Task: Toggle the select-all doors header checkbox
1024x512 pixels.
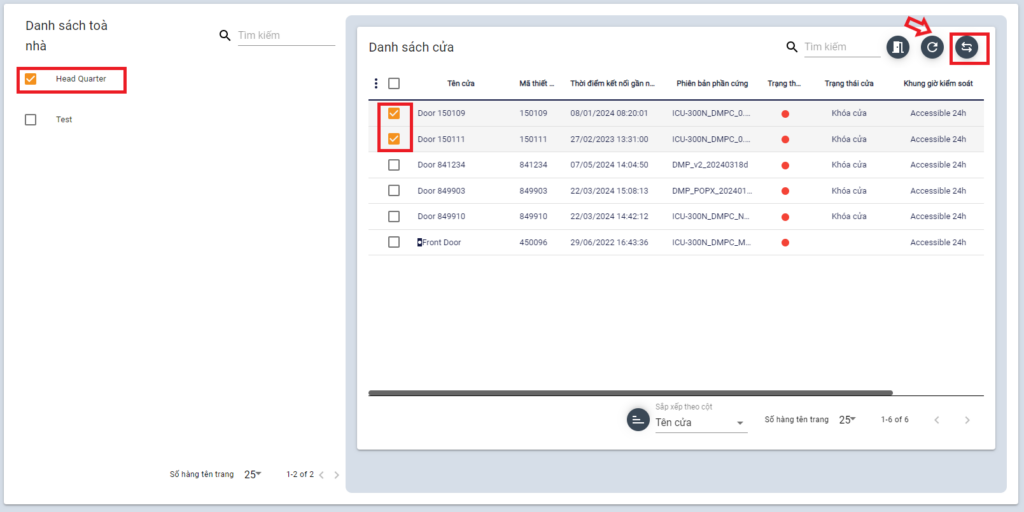Action: pos(394,84)
